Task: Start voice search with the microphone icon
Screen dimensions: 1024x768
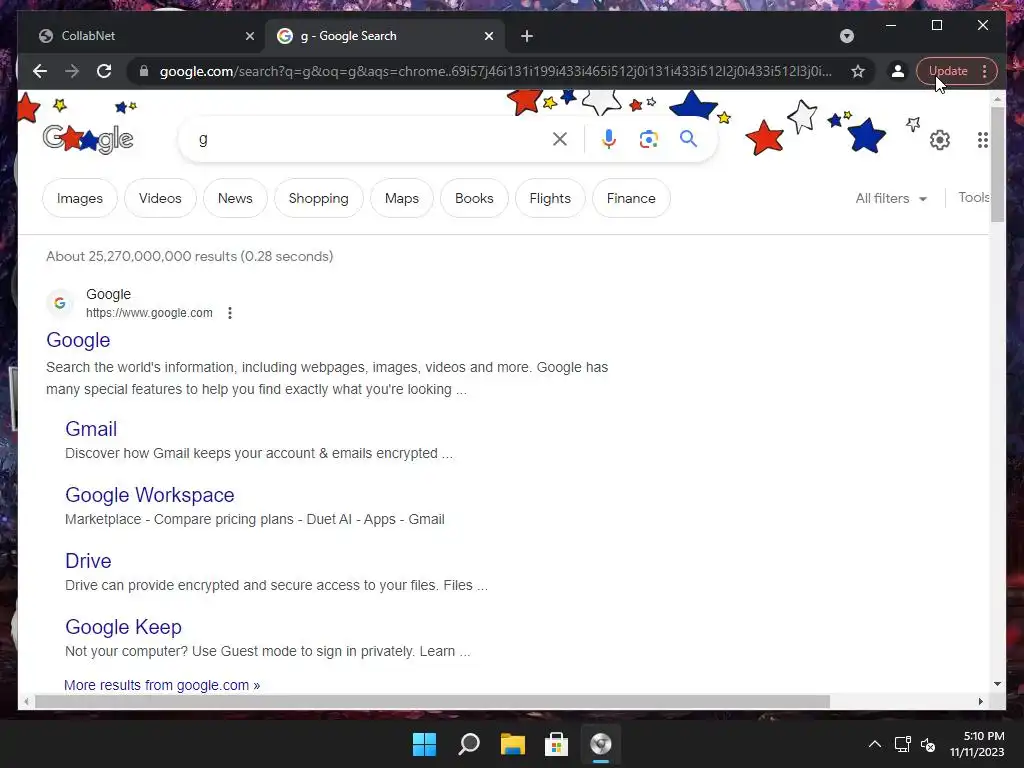Action: pos(609,139)
